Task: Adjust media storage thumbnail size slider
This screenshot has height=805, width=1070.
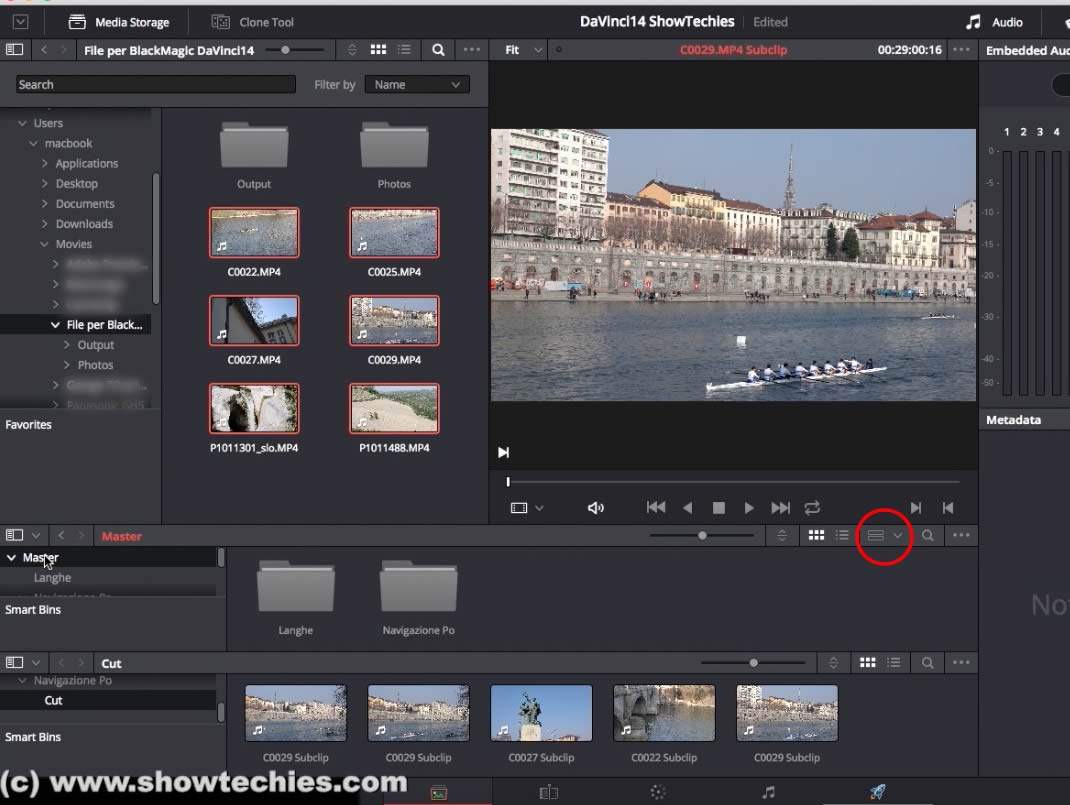Action: (285, 50)
